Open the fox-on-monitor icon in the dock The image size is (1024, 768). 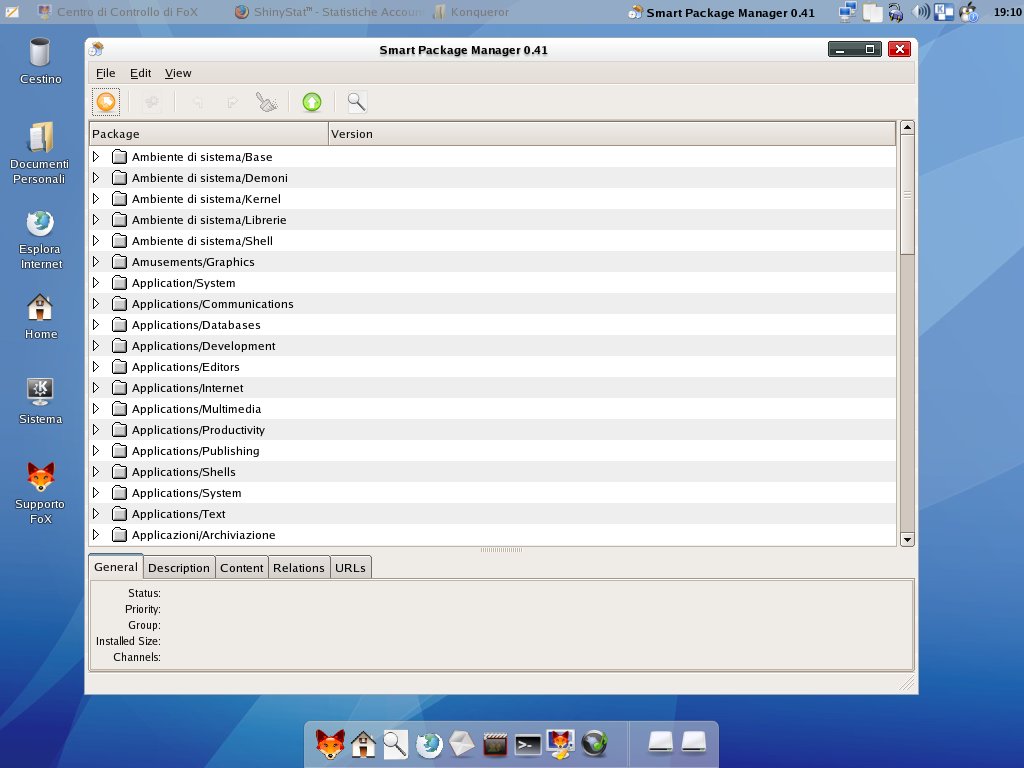click(x=561, y=744)
